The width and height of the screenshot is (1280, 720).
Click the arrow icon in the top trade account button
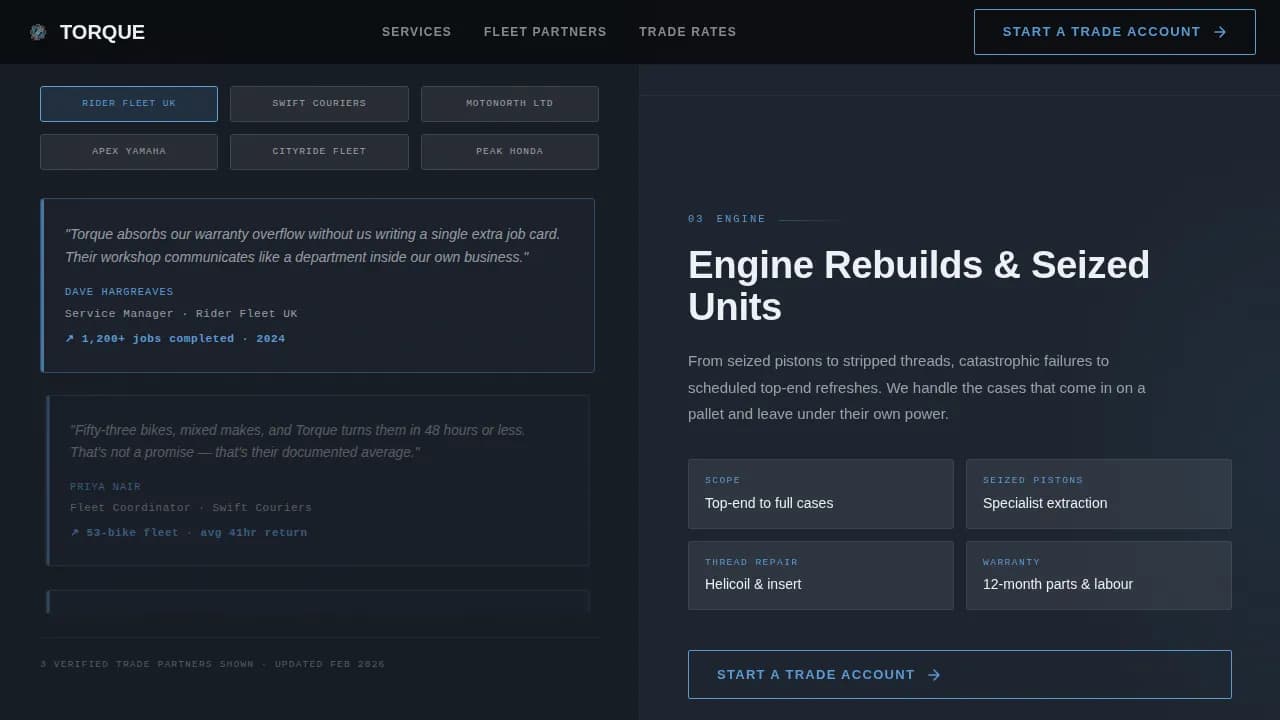click(1220, 31)
